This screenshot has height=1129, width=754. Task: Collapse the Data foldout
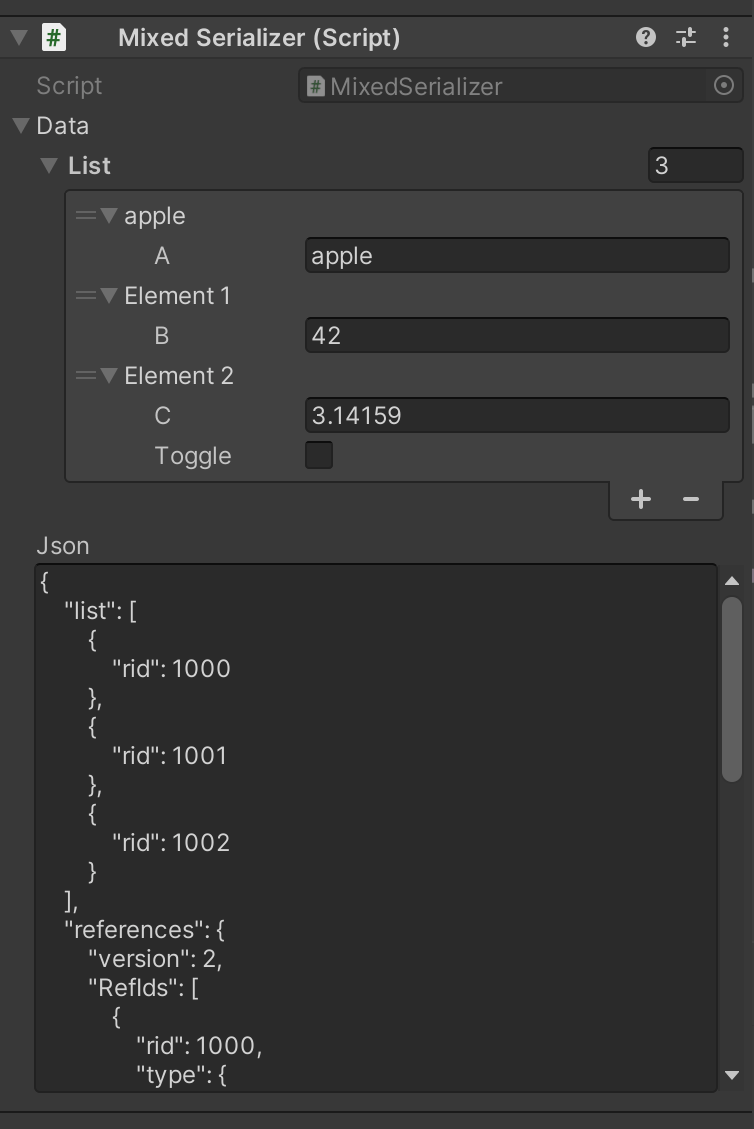click(22, 126)
